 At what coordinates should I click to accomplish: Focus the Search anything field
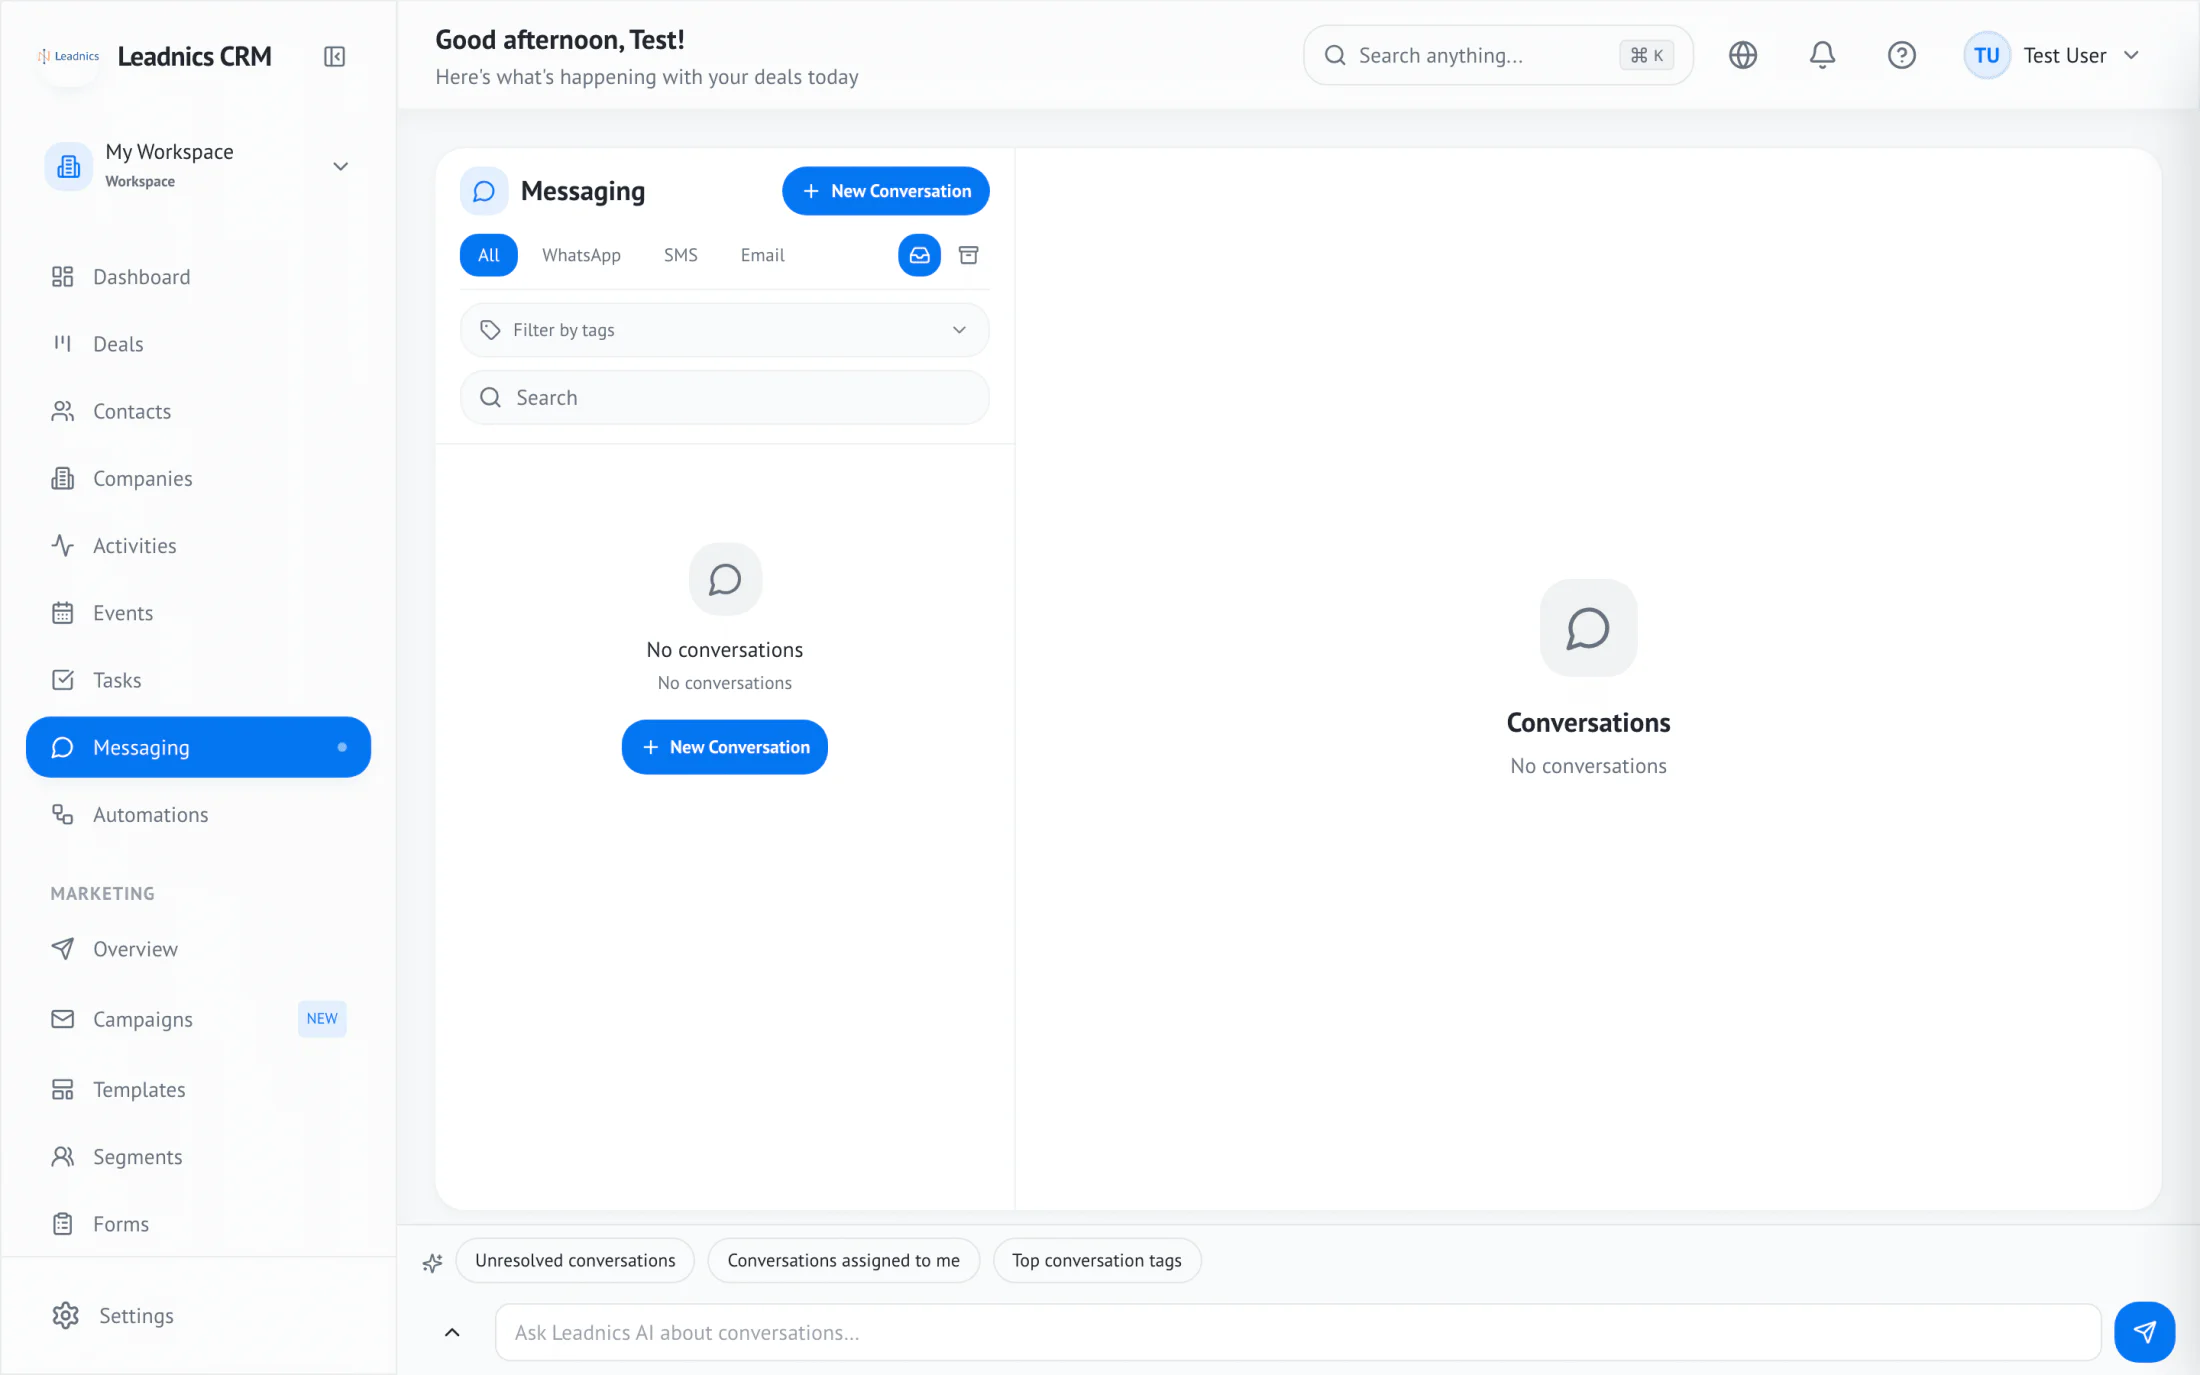pos(1497,55)
